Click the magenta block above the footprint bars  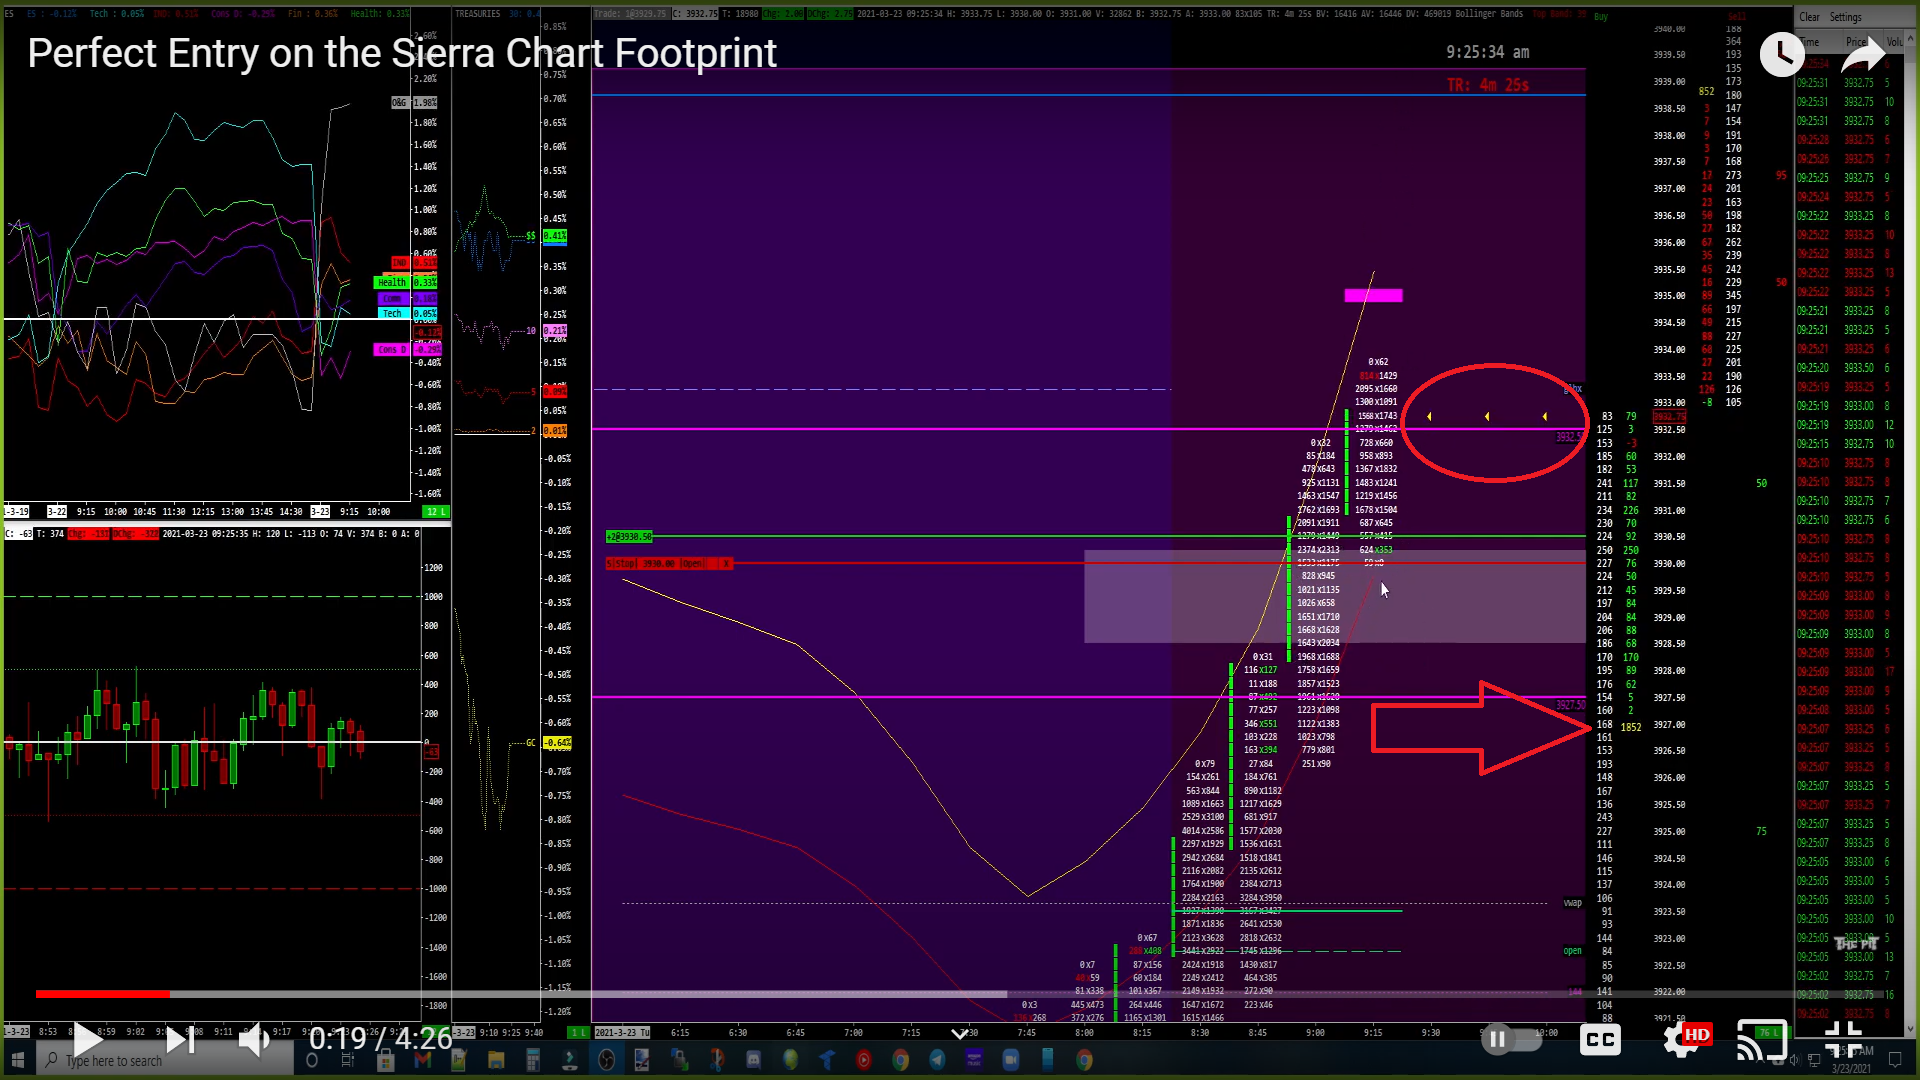(x=1373, y=295)
